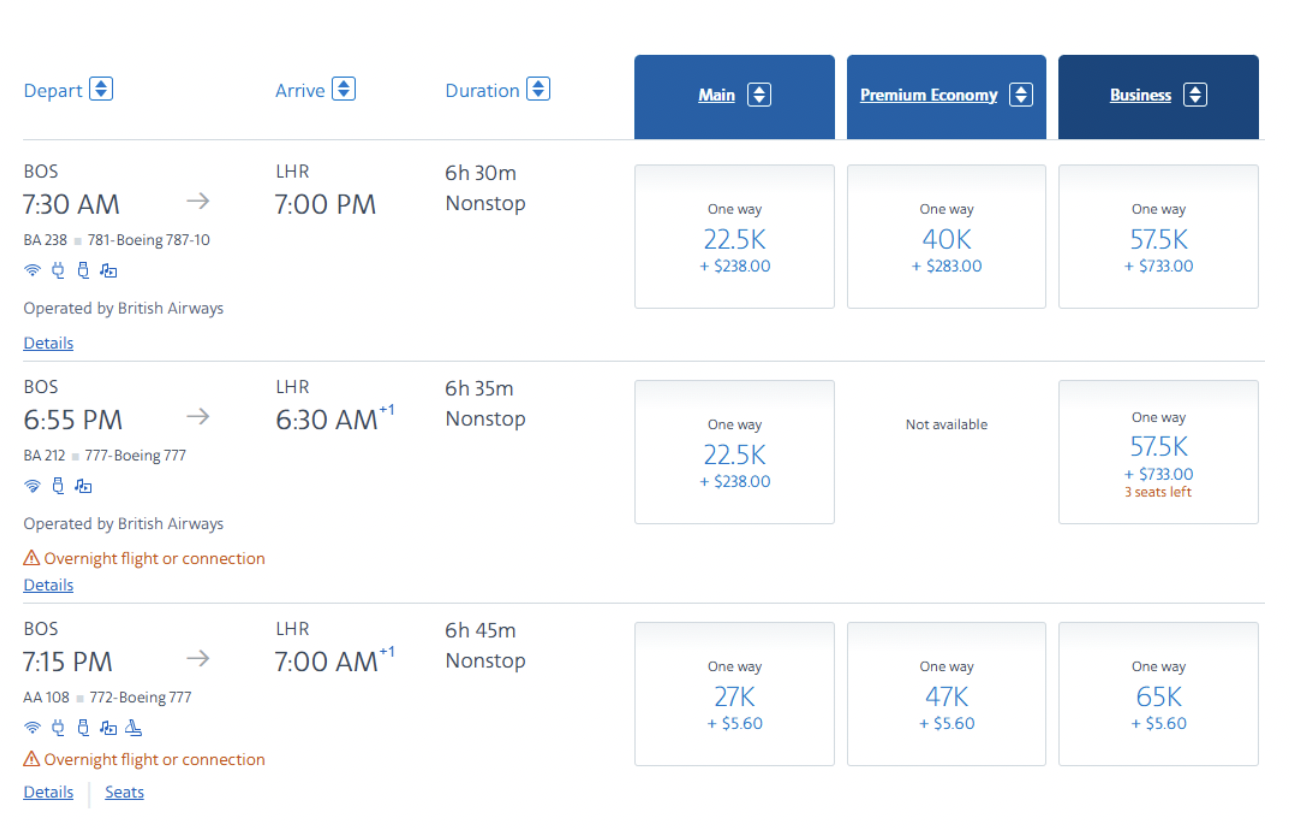
Task: Click the USB port icon on BA 238
Action: 83,270
